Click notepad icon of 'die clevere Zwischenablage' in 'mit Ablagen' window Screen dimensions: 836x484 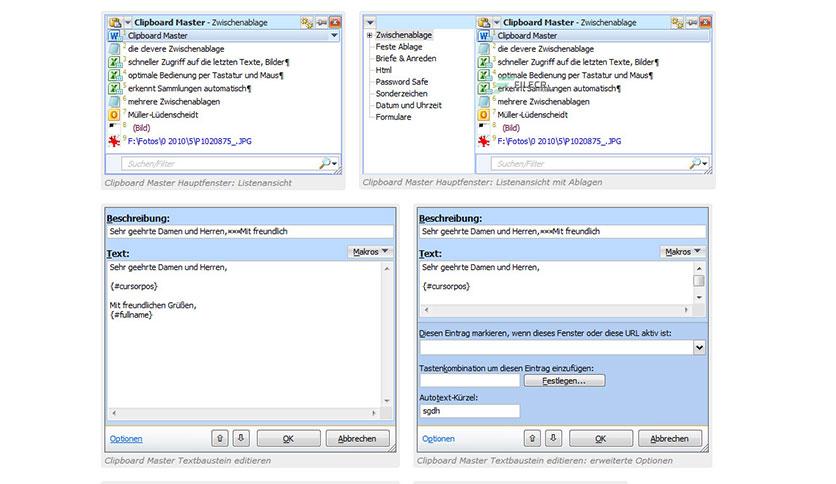pyautogui.click(x=484, y=49)
